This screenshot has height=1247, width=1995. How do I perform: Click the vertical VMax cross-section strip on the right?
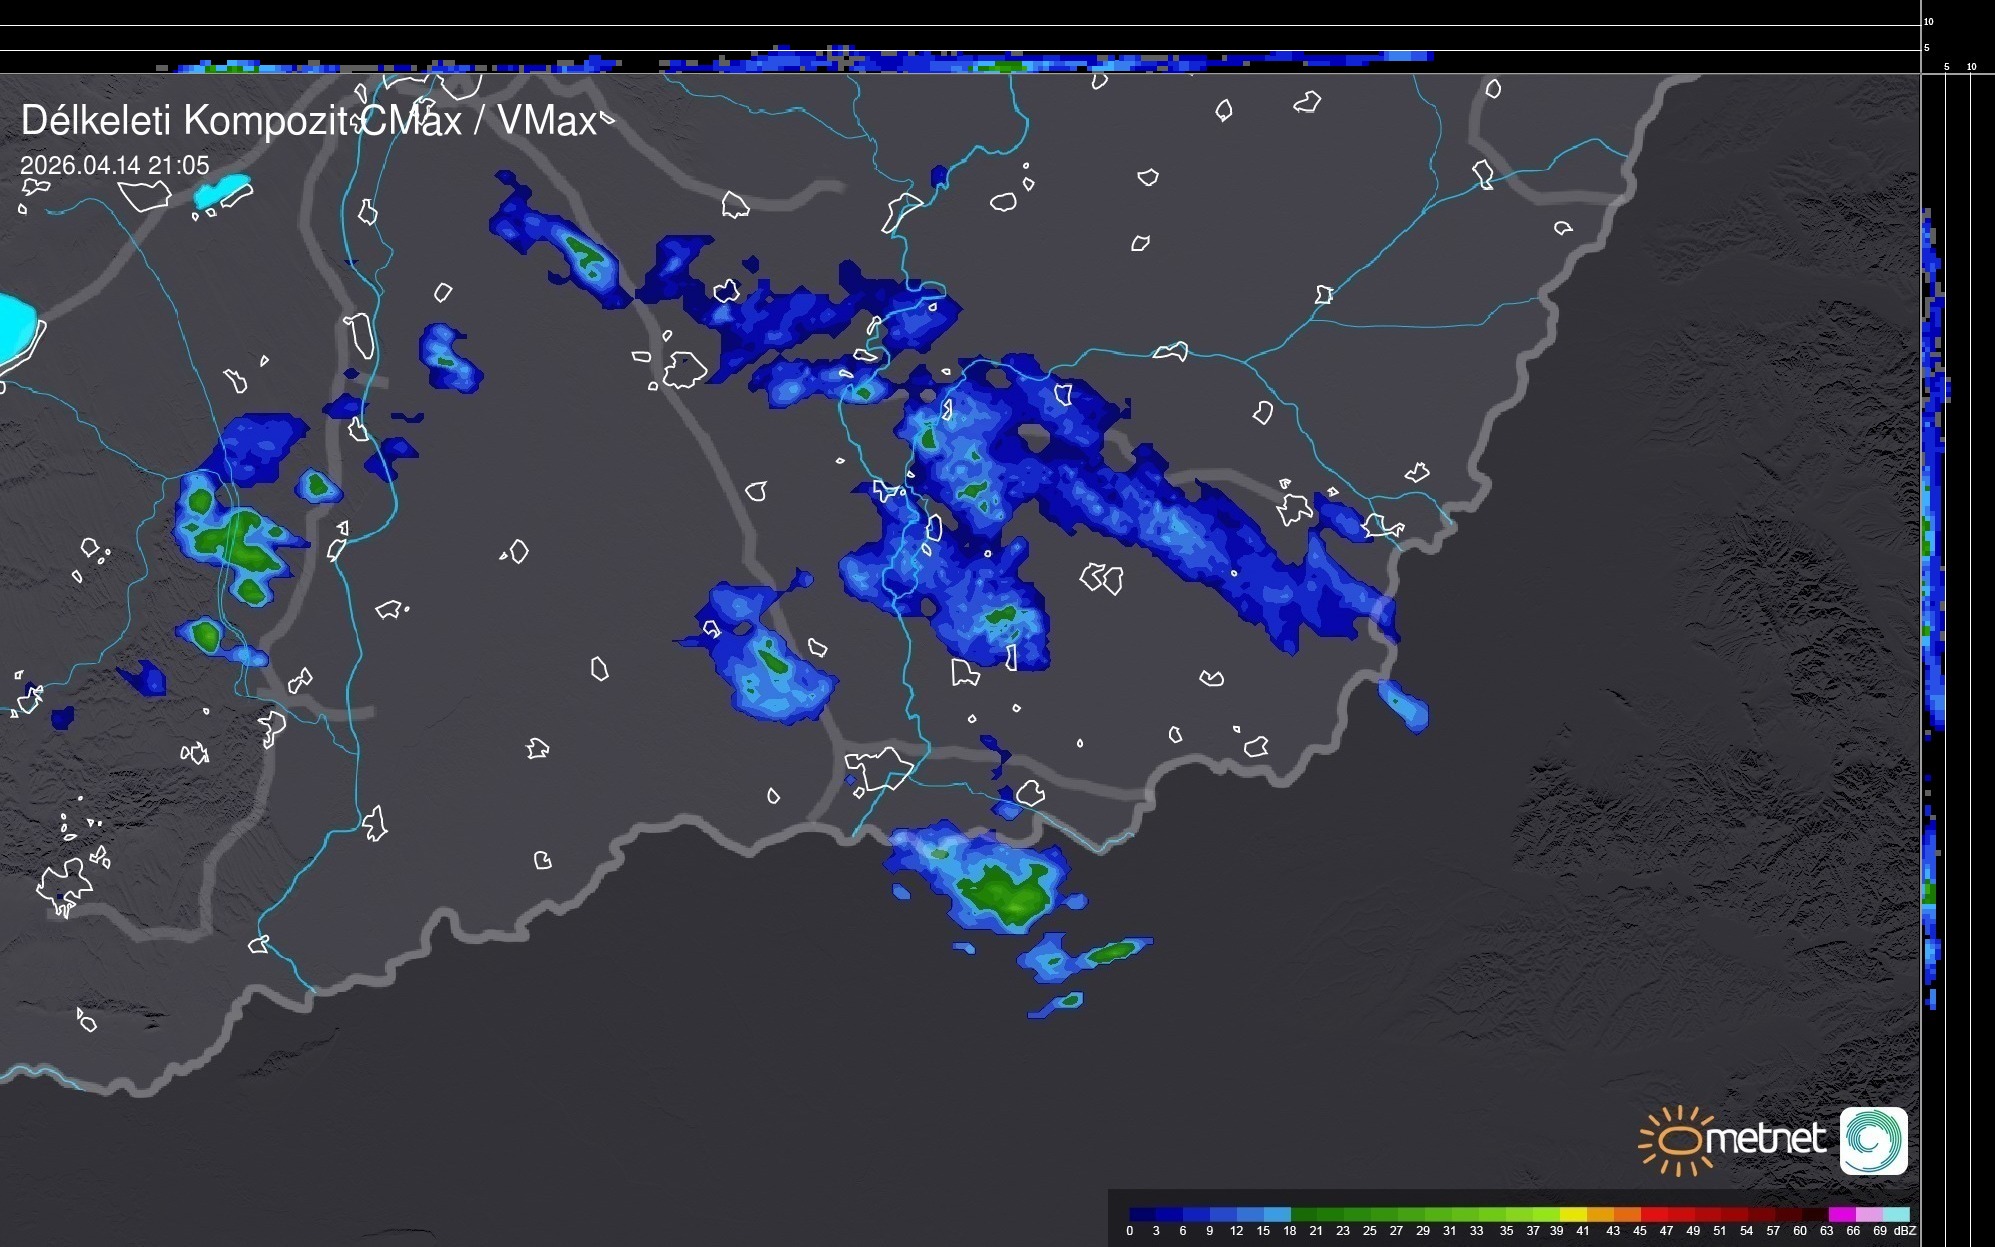(1933, 500)
